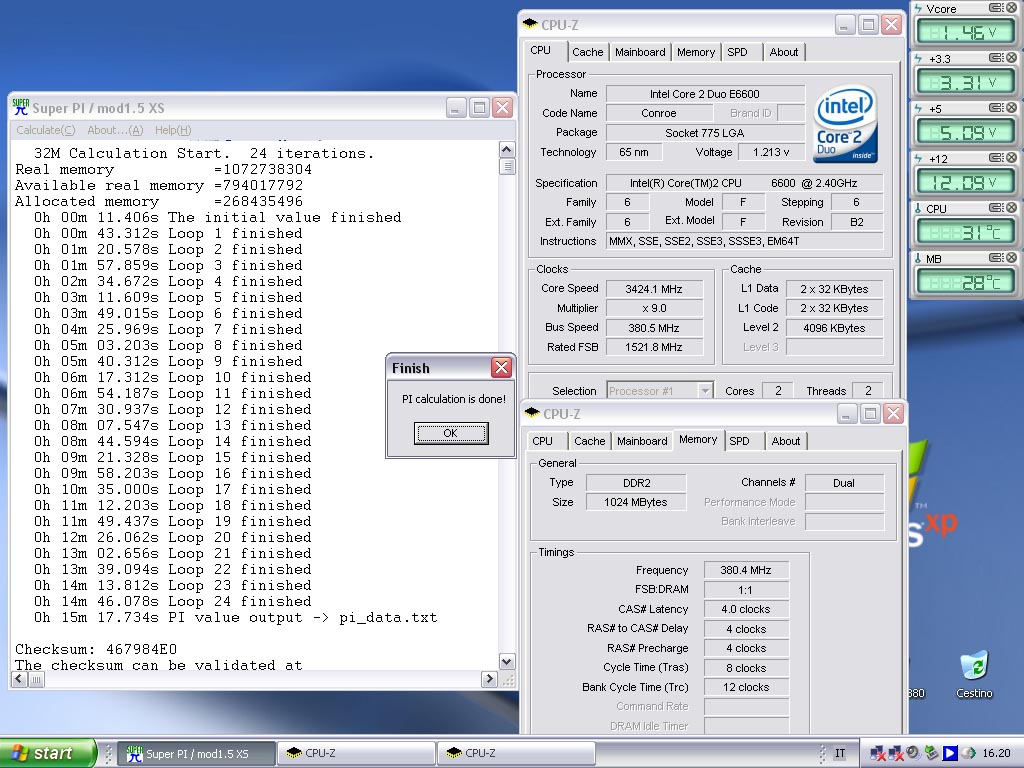This screenshot has height=768, width=1024.
Task: Click the '4096 KBytes' Level 2 cache value
Action: (x=834, y=328)
